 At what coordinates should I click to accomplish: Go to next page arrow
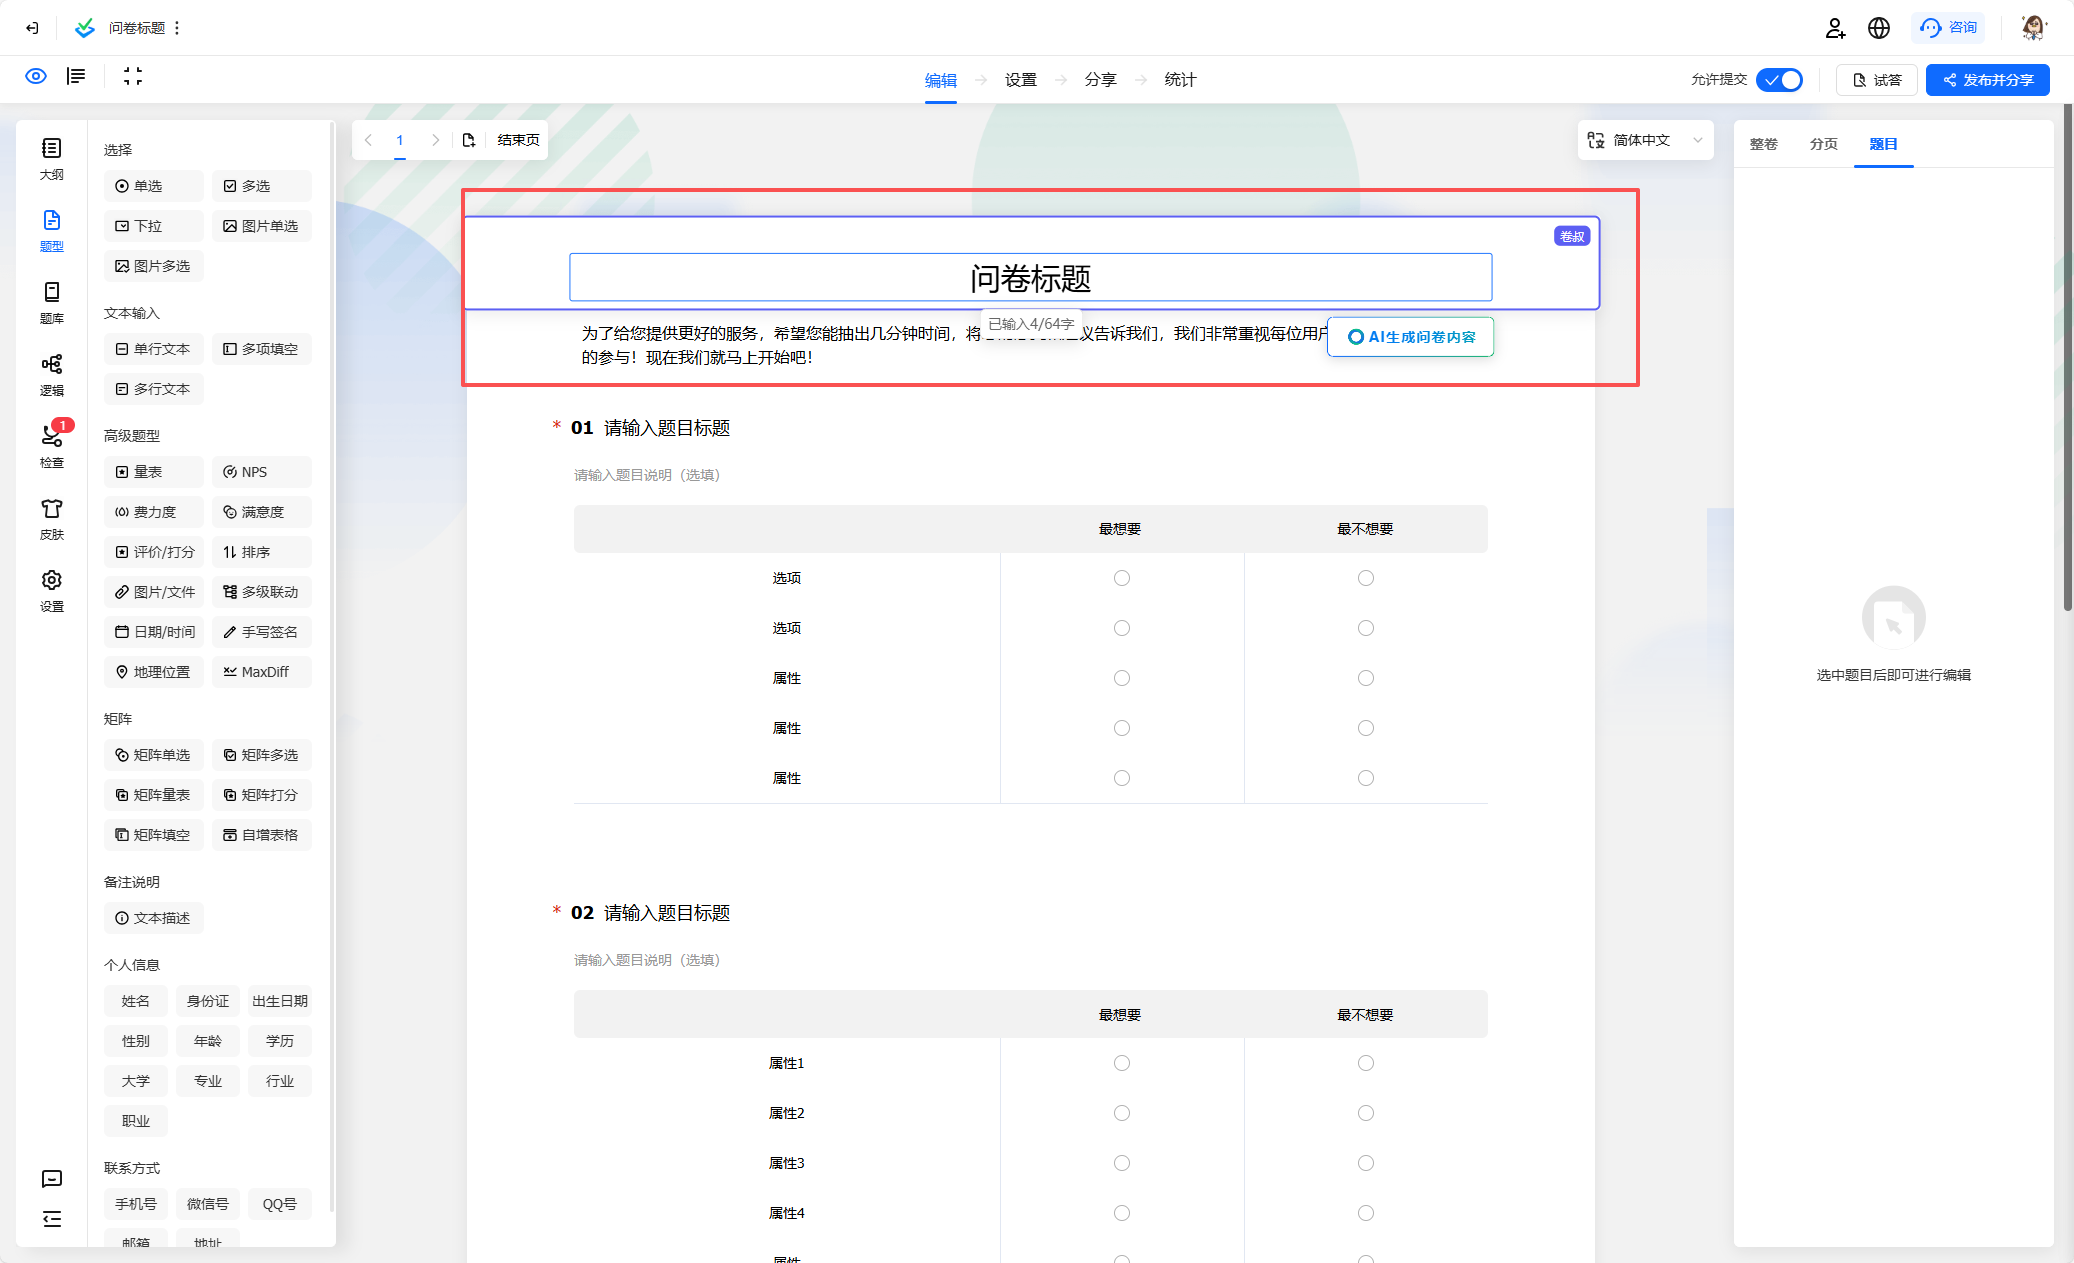click(x=436, y=140)
